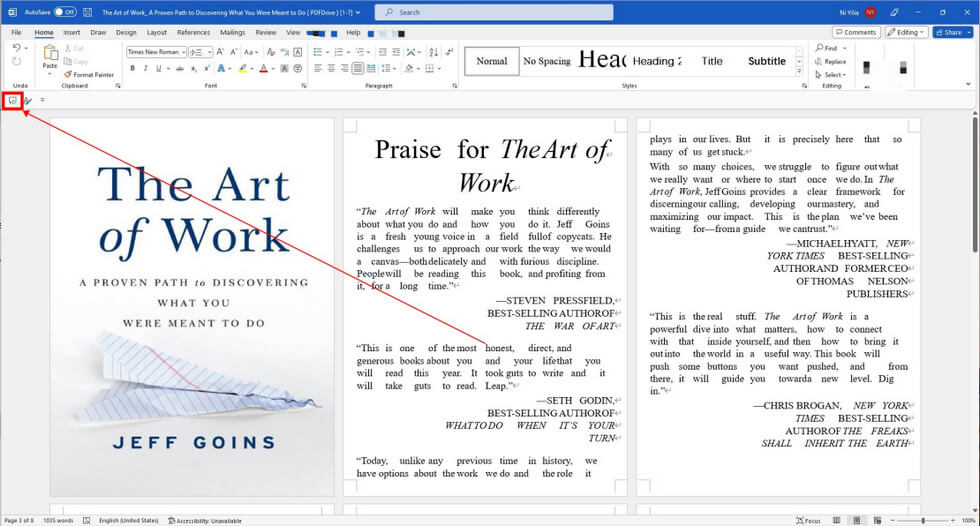Image resolution: width=980 pixels, height=526 pixels.
Task: Click the Numbering list icon
Action: click(x=338, y=52)
